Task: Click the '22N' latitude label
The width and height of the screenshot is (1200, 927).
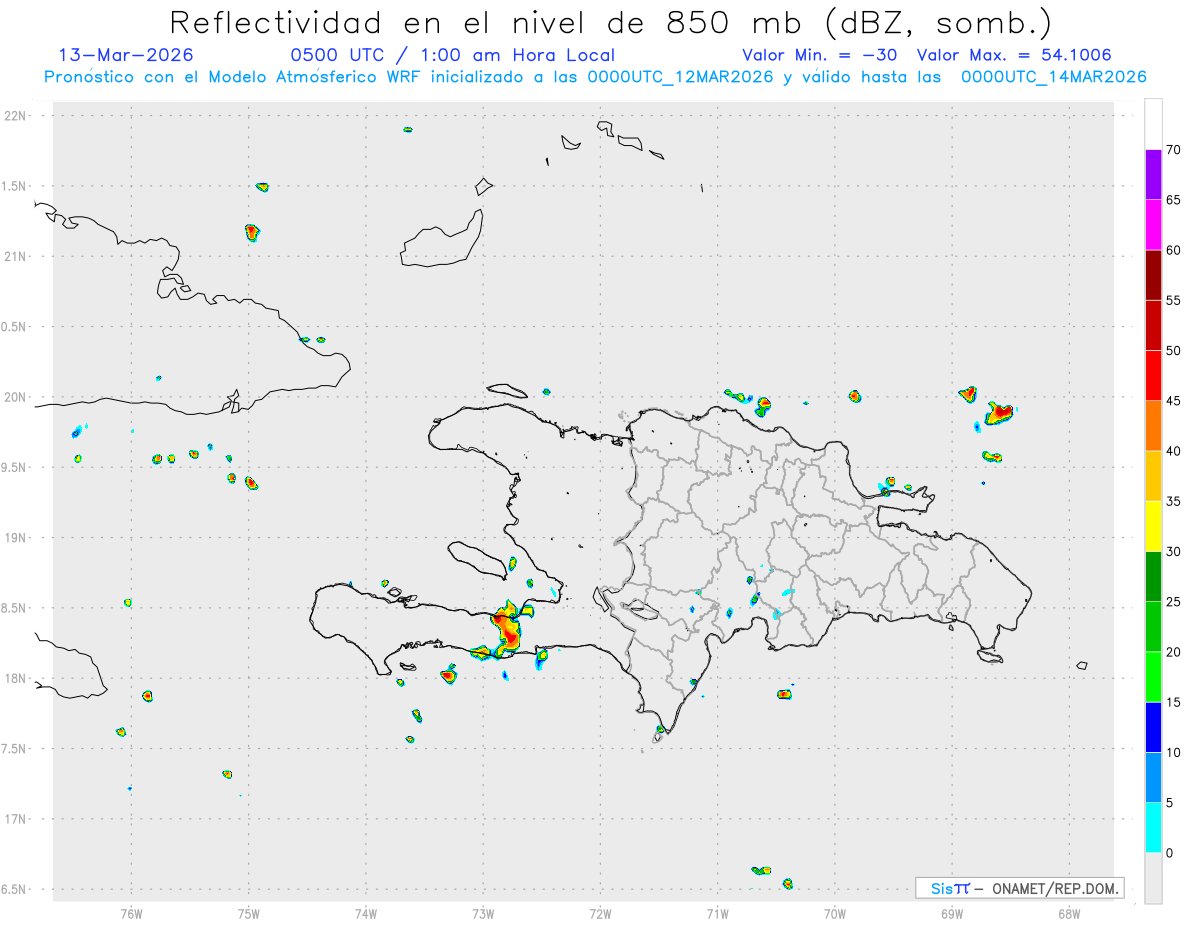Action: click(x=16, y=116)
